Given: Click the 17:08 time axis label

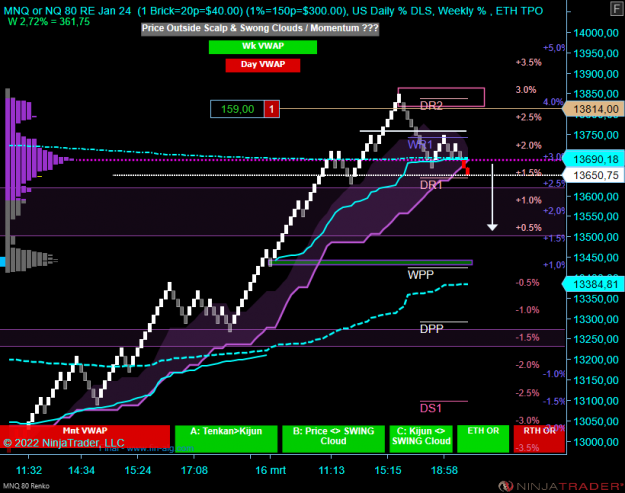Looking at the screenshot, I should (x=194, y=470).
